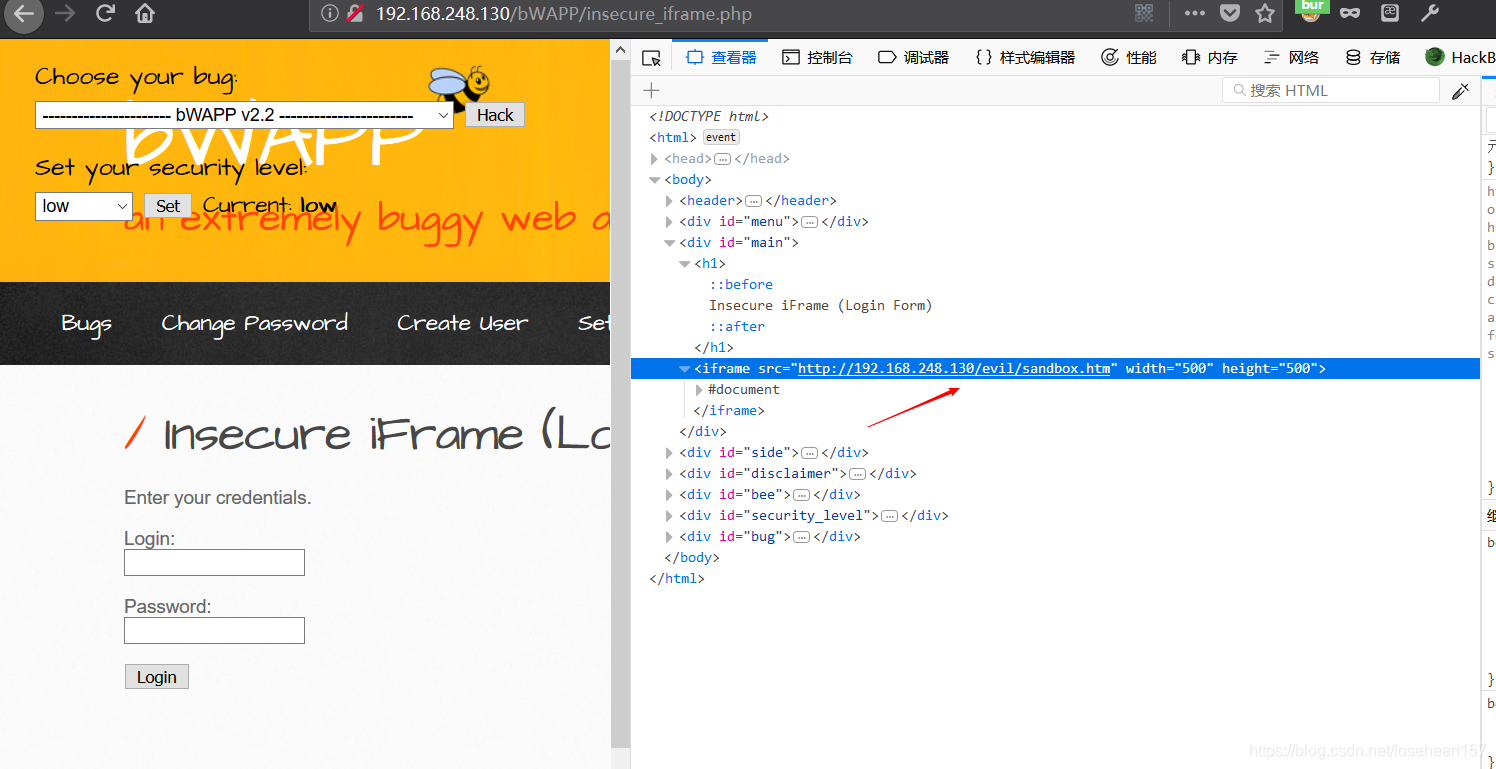The height and width of the screenshot is (769, 1496).
Task: Expand the div id="side" node
Action: 670,453
